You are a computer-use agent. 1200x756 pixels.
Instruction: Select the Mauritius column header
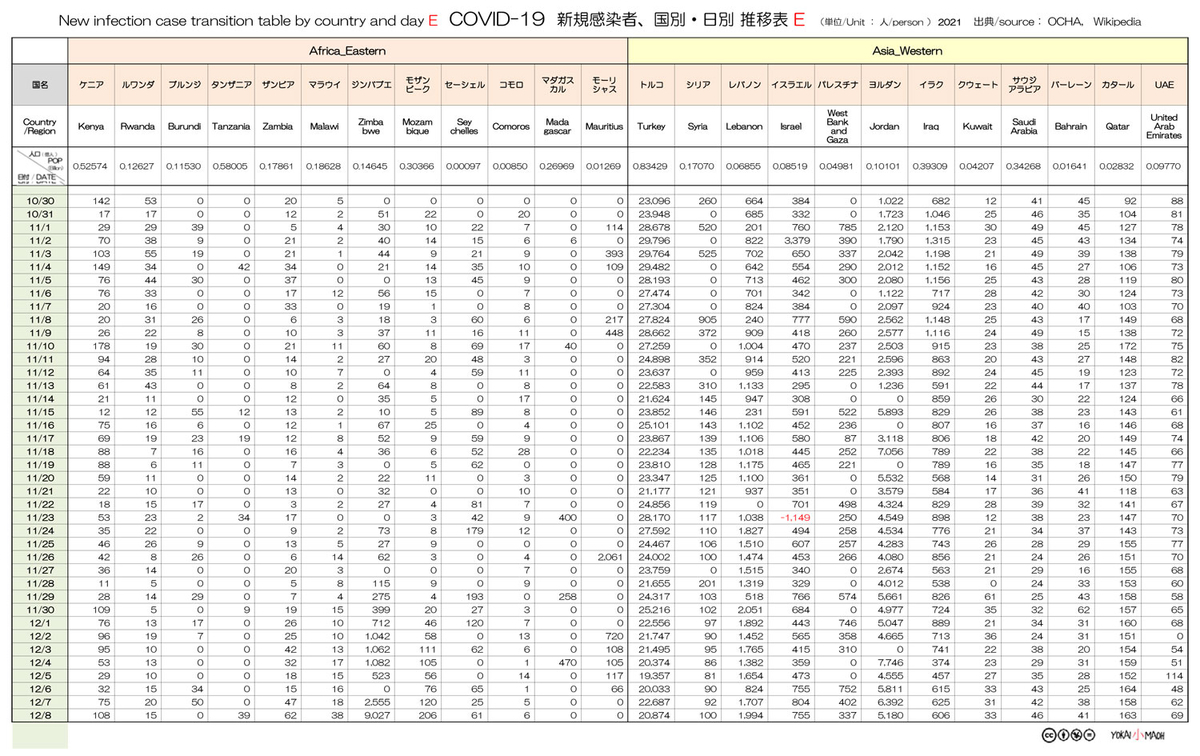[x=604, y=127]
